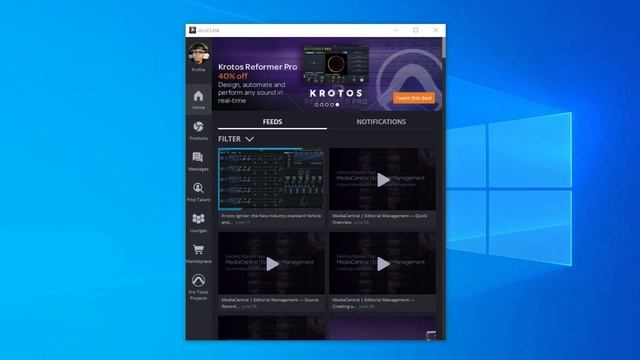640x360 pixels.
Task: Open the Krotos Igniter feed thumbnail
Action: point(271,179)
